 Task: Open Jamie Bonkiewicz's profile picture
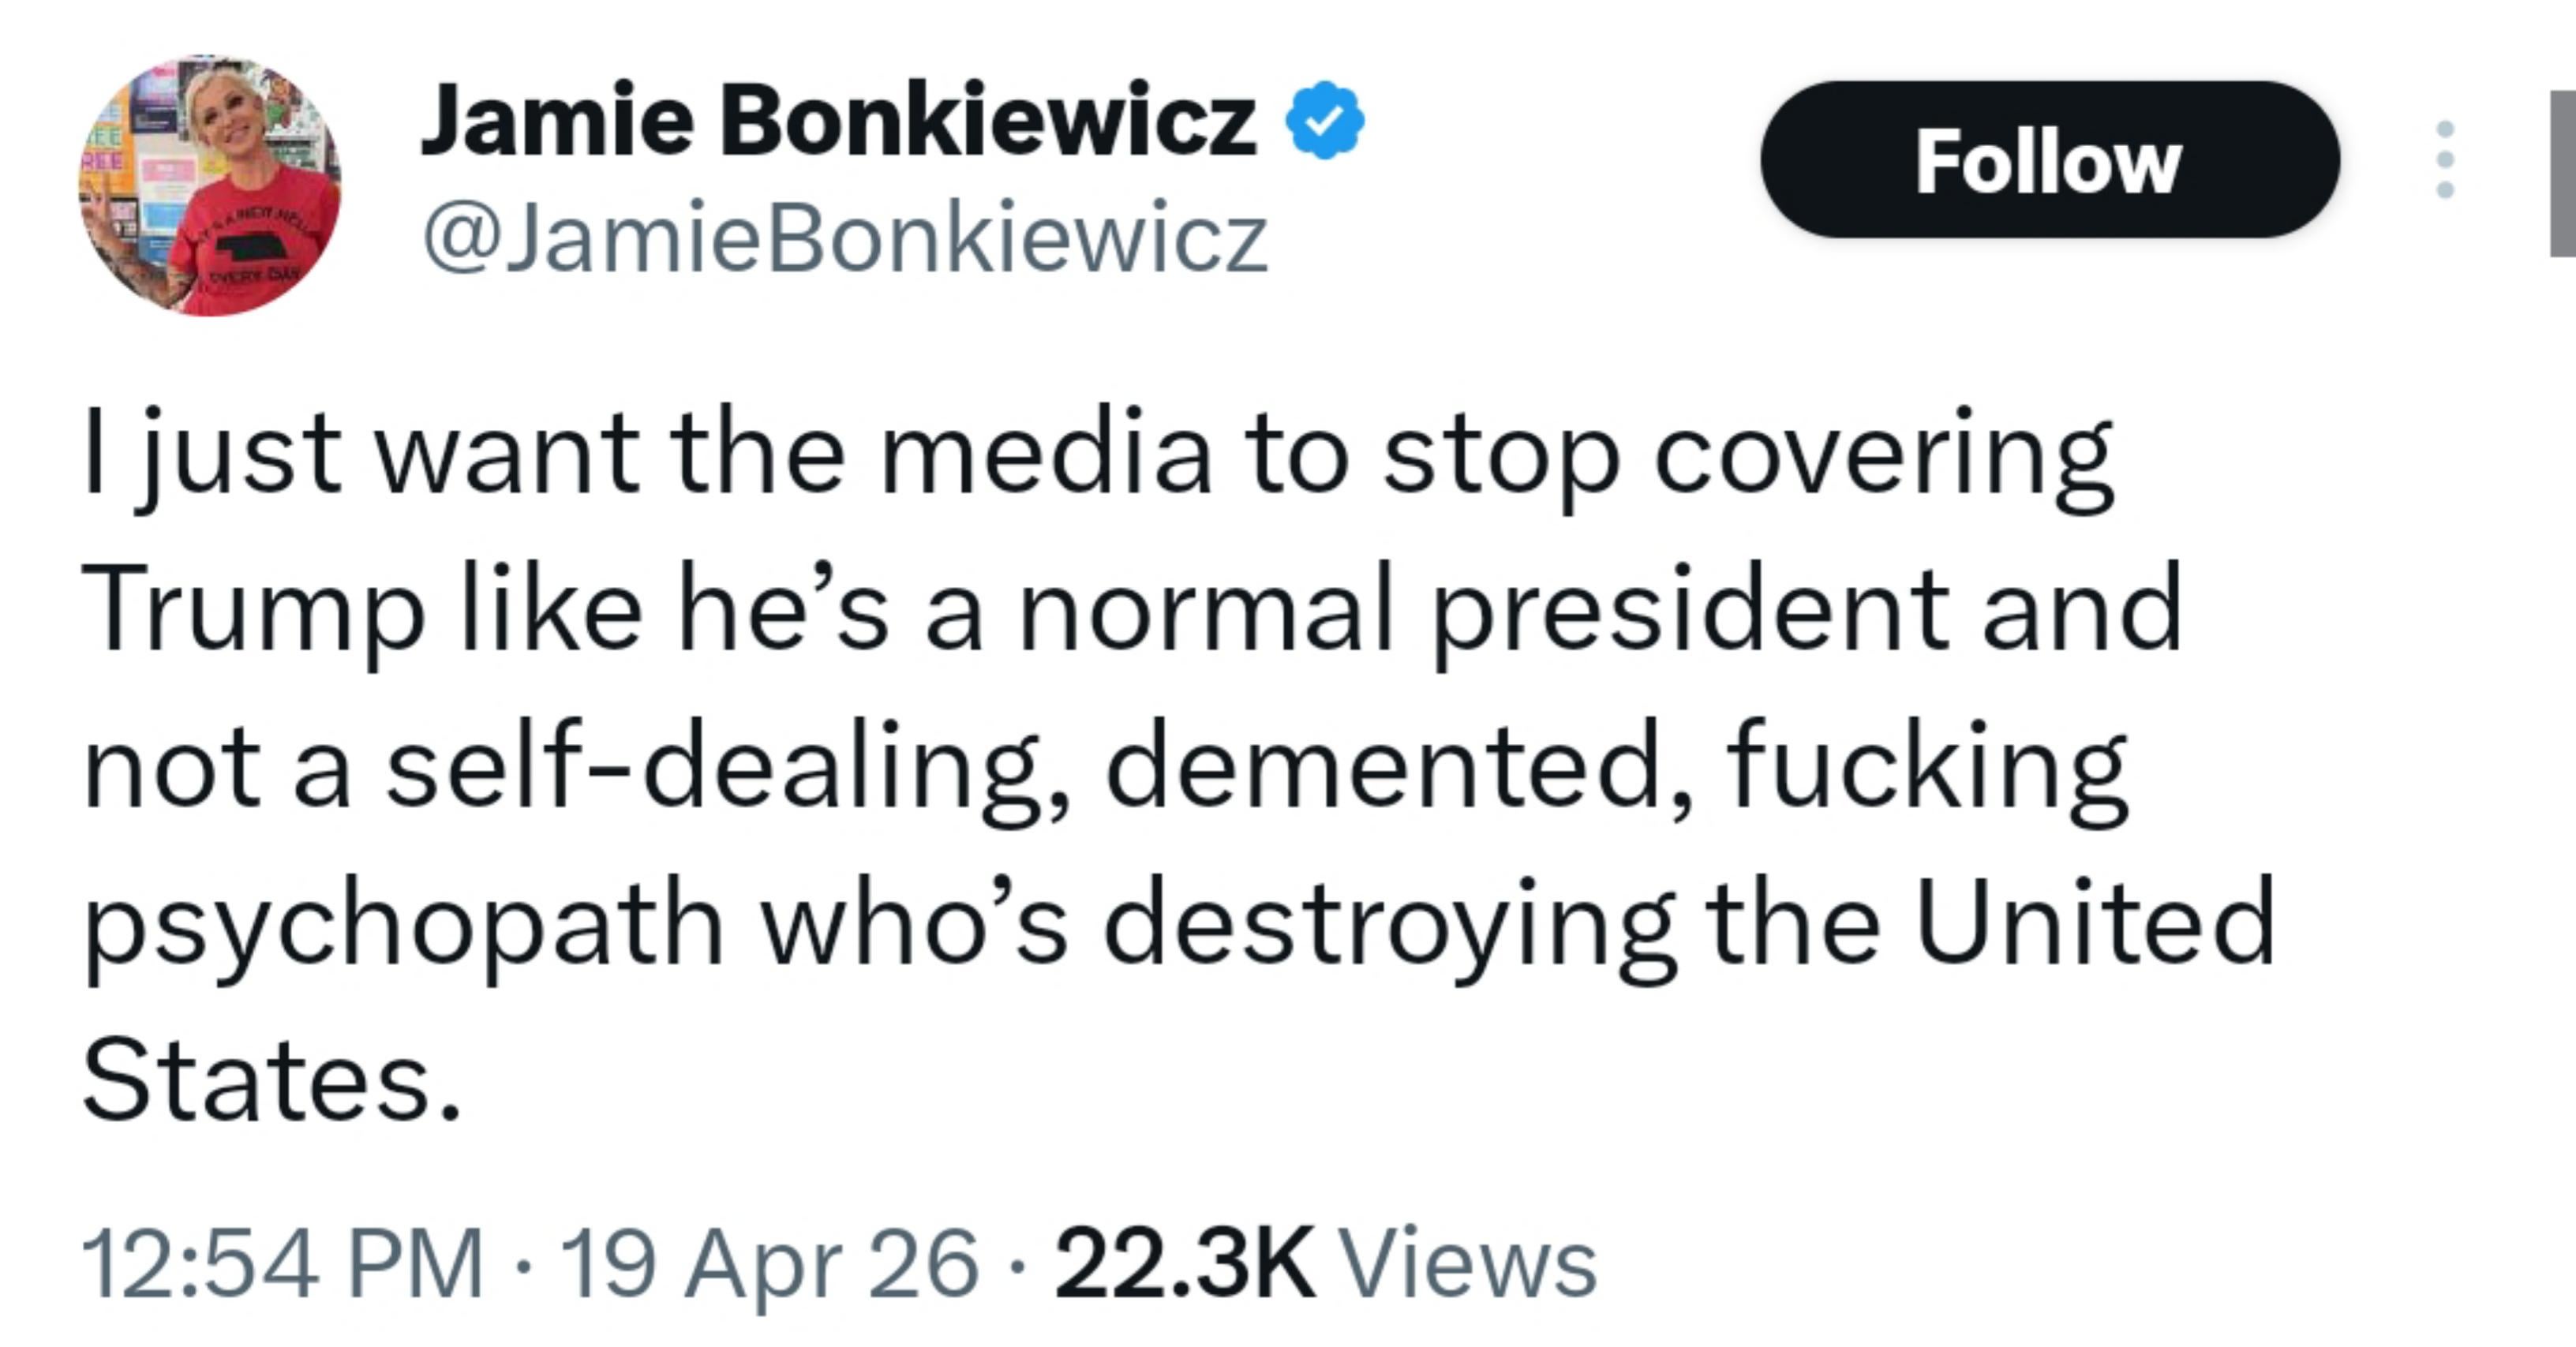[210, 186]
